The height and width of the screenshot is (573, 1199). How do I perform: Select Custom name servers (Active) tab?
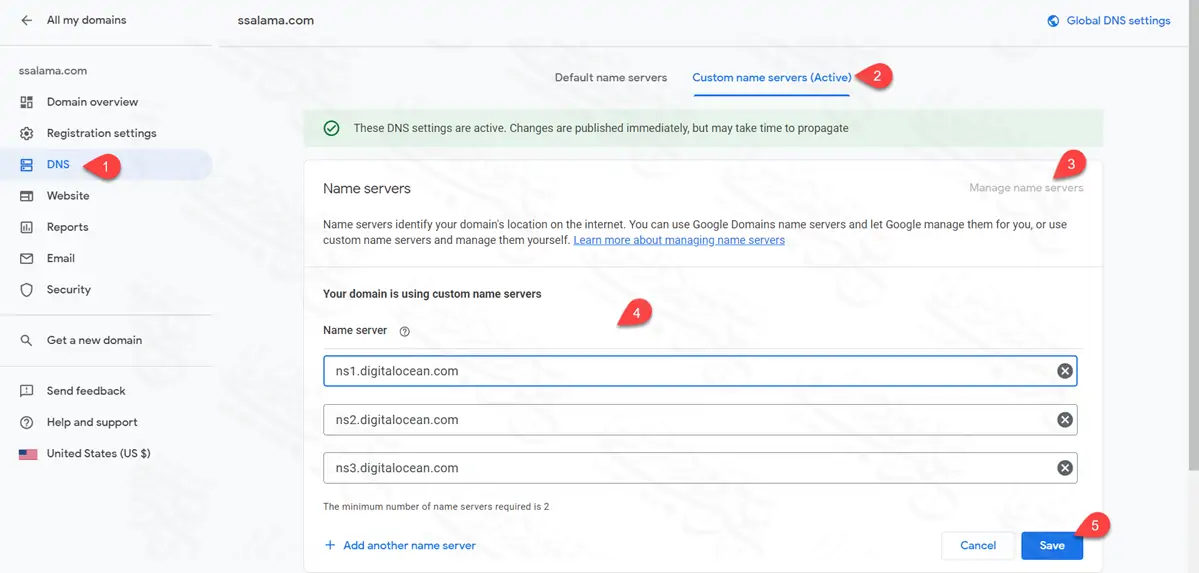(771, 78)
